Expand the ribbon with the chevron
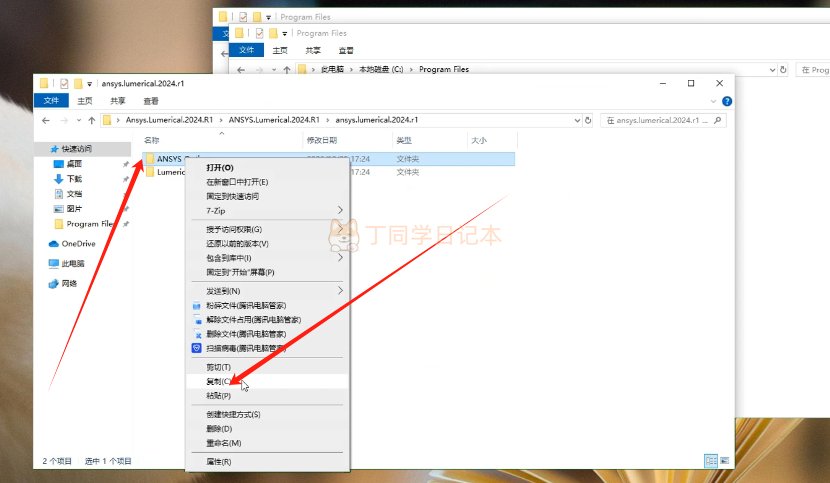Viewport: 830px width, 483px height. point(712,101)
